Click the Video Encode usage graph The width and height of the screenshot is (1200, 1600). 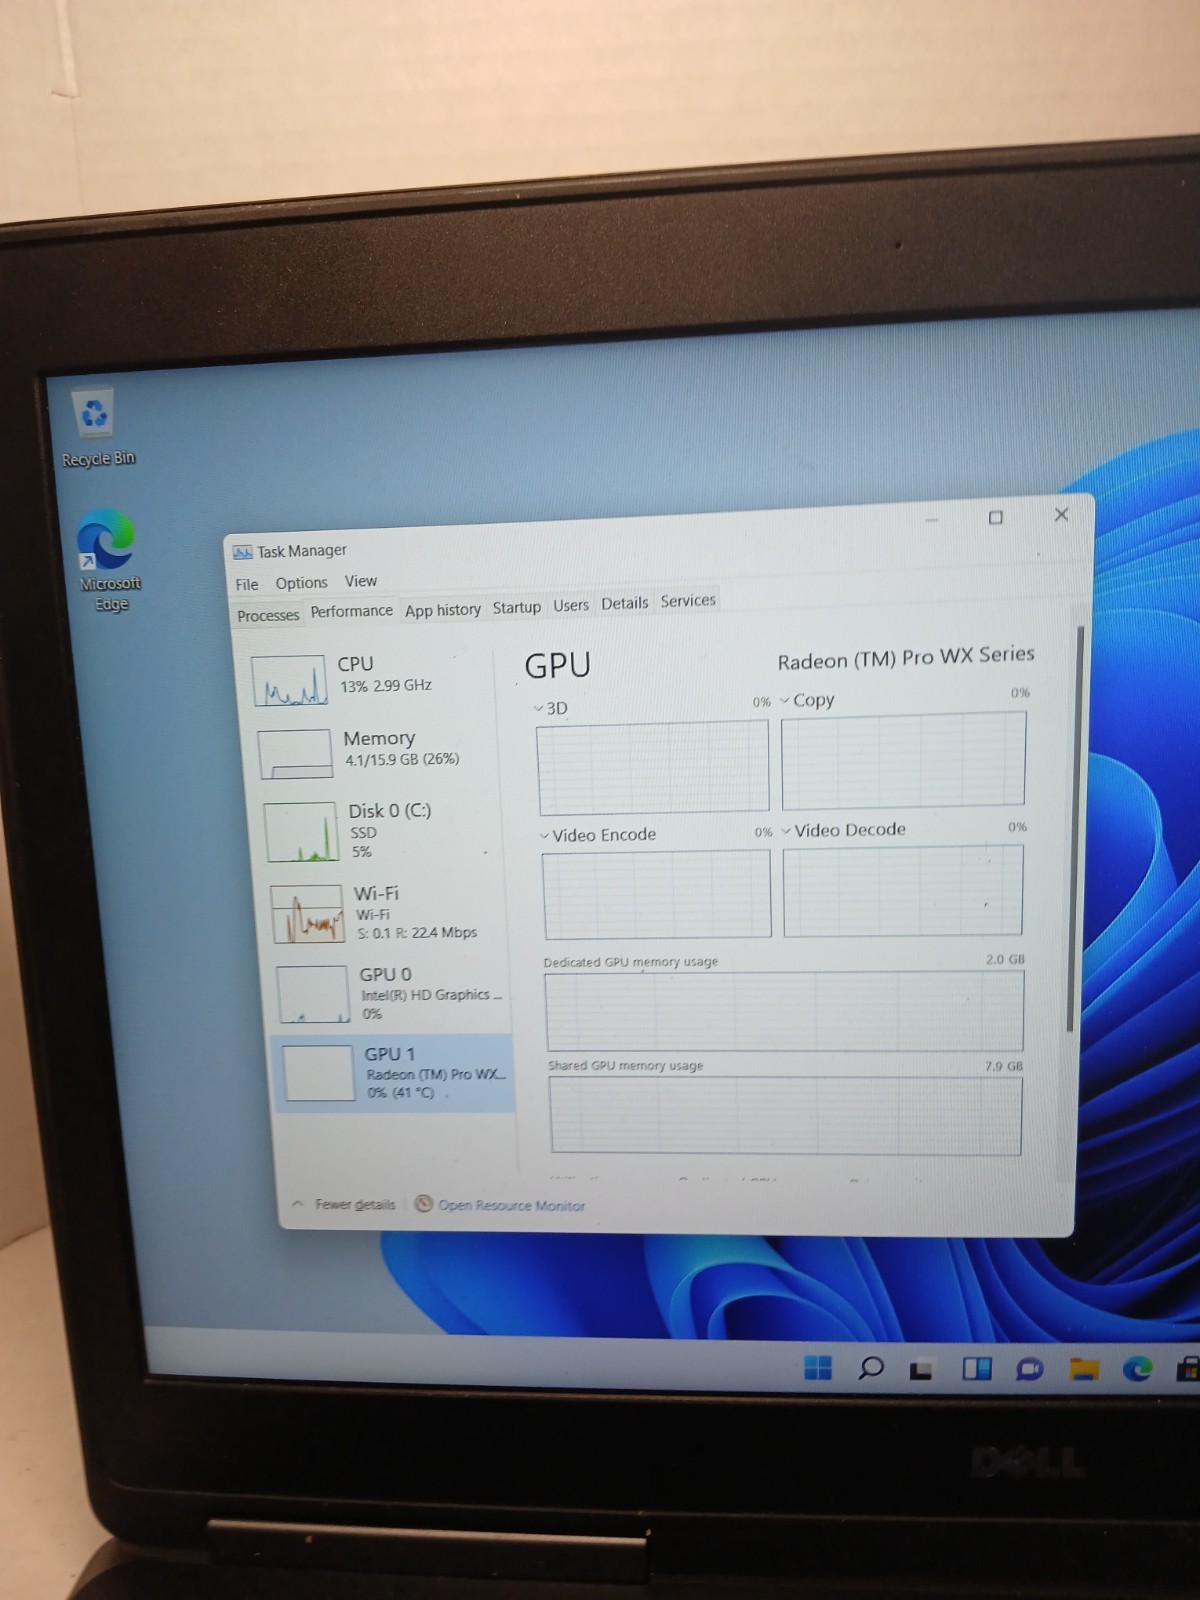657,894
